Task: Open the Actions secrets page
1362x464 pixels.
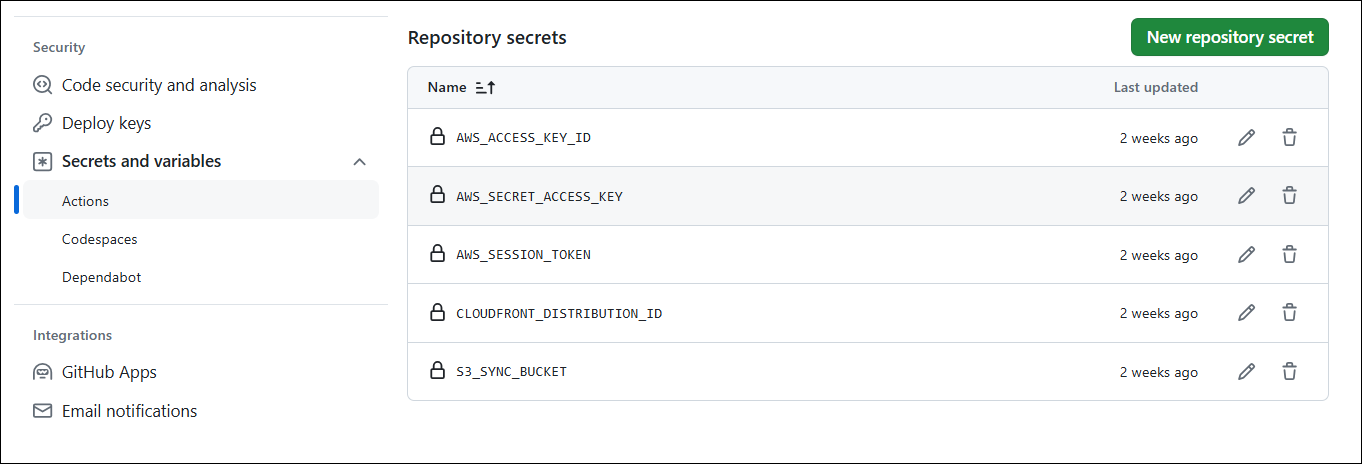Action: tap(86, 201)
